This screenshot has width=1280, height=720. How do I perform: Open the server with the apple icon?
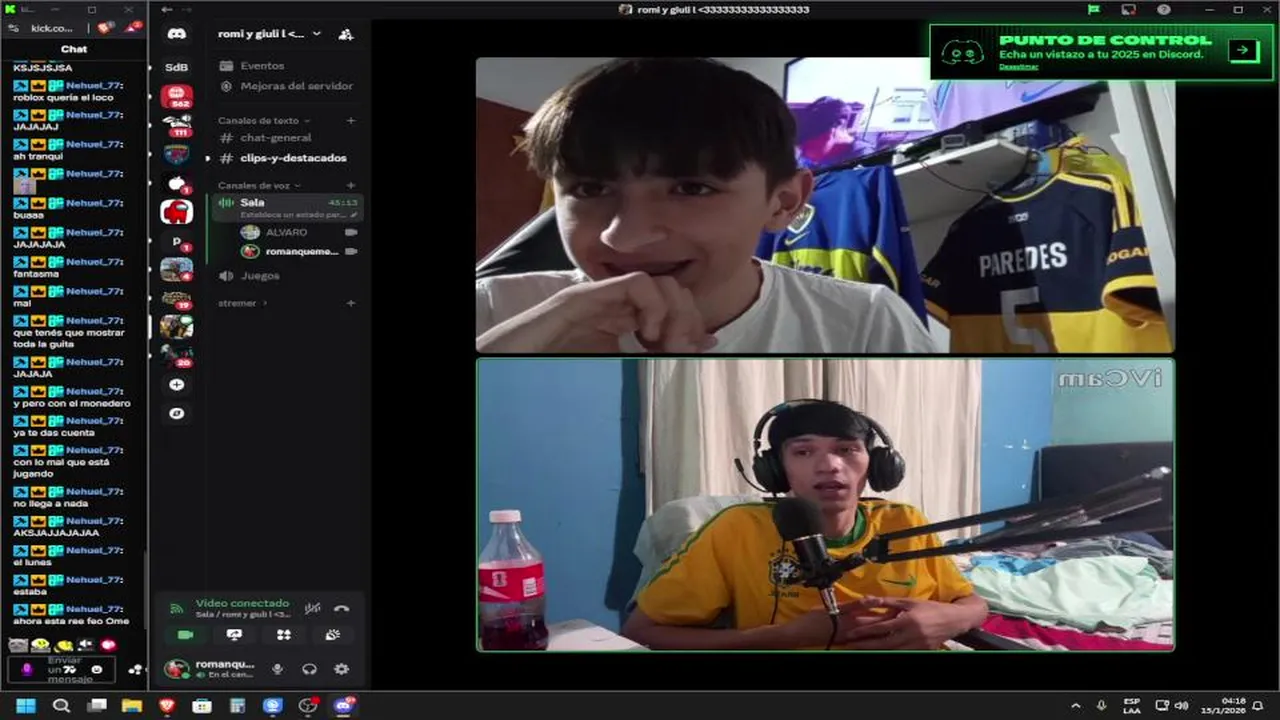coord(177,183)
